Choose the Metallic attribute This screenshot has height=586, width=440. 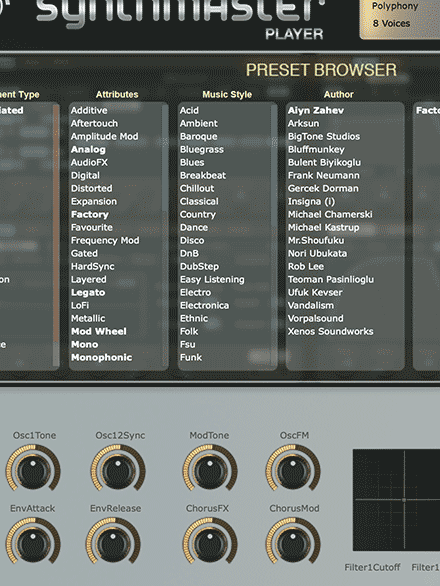click(x=88, y=318)
